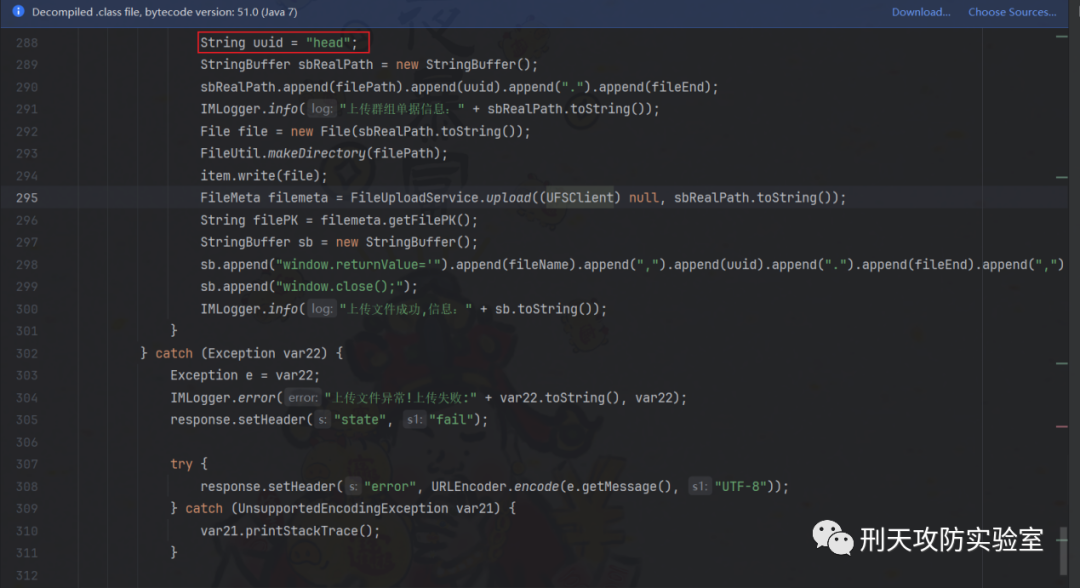
Task: Click line number 312 in the gutter
Action: 27,575
